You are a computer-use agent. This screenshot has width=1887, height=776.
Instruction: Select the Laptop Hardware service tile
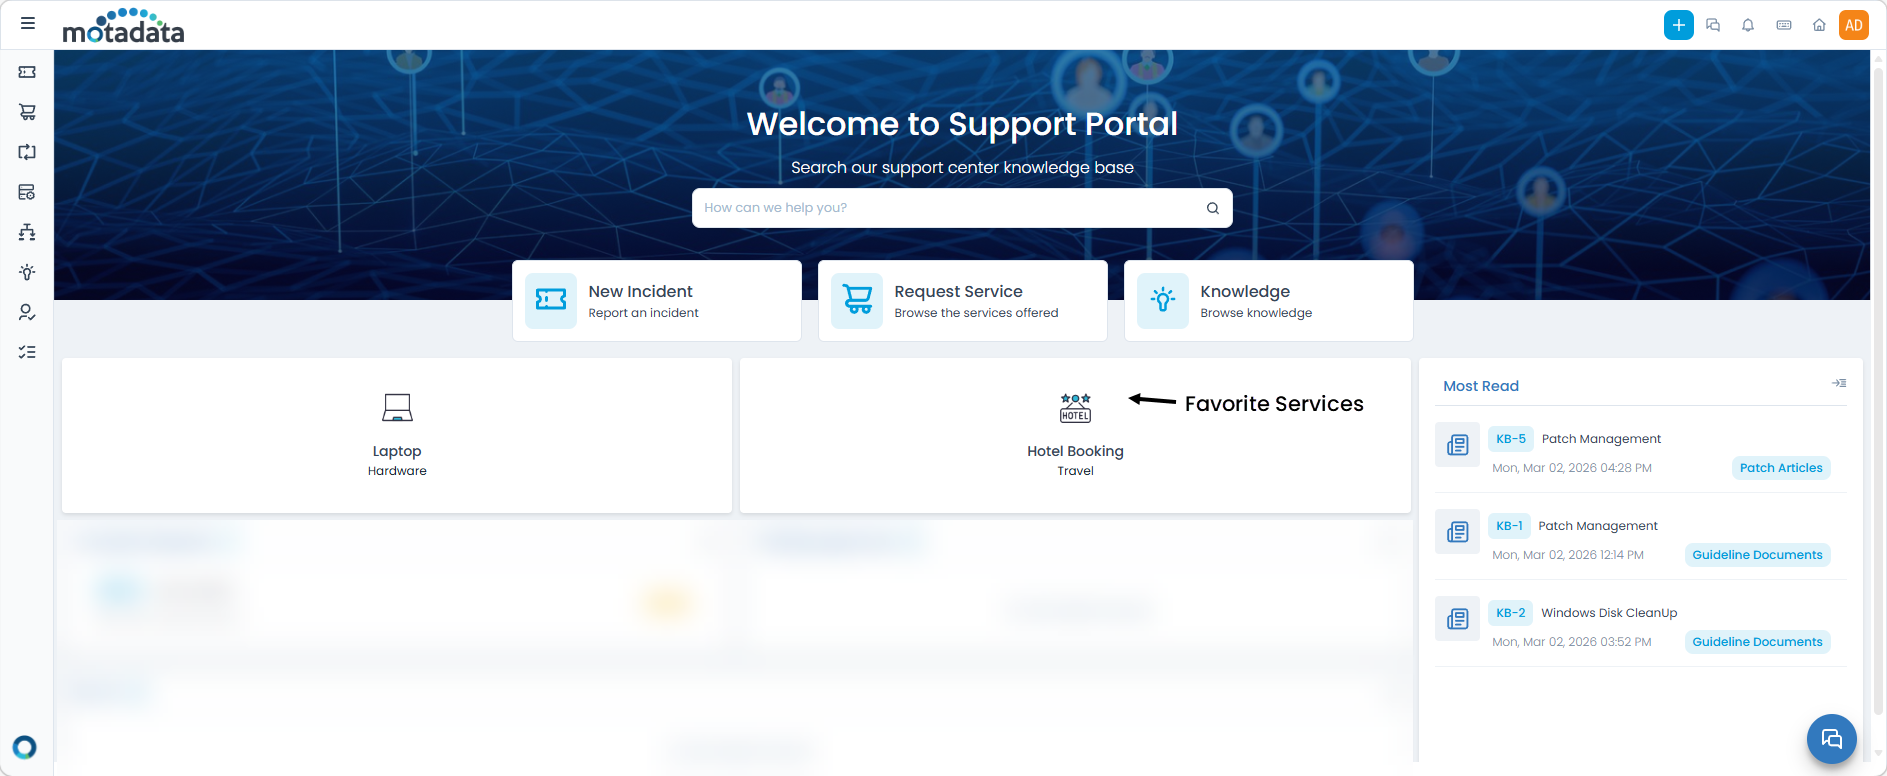coord(397,436)
